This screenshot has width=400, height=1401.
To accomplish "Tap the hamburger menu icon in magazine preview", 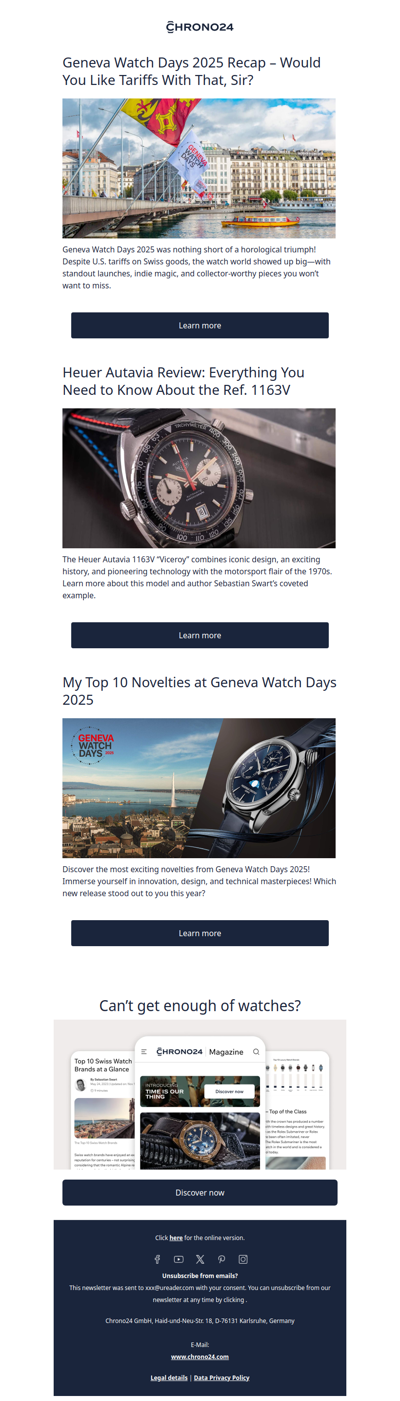I will coord(144,1052).
